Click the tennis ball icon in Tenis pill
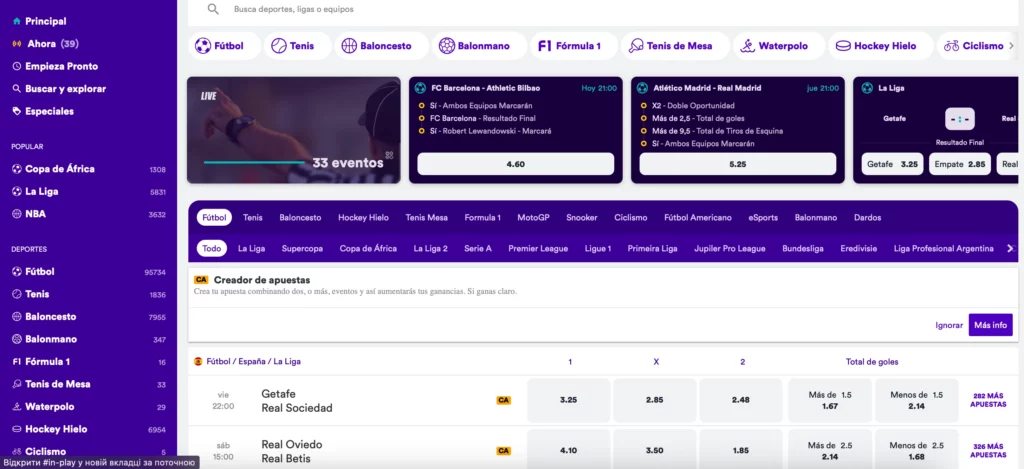 279,46
